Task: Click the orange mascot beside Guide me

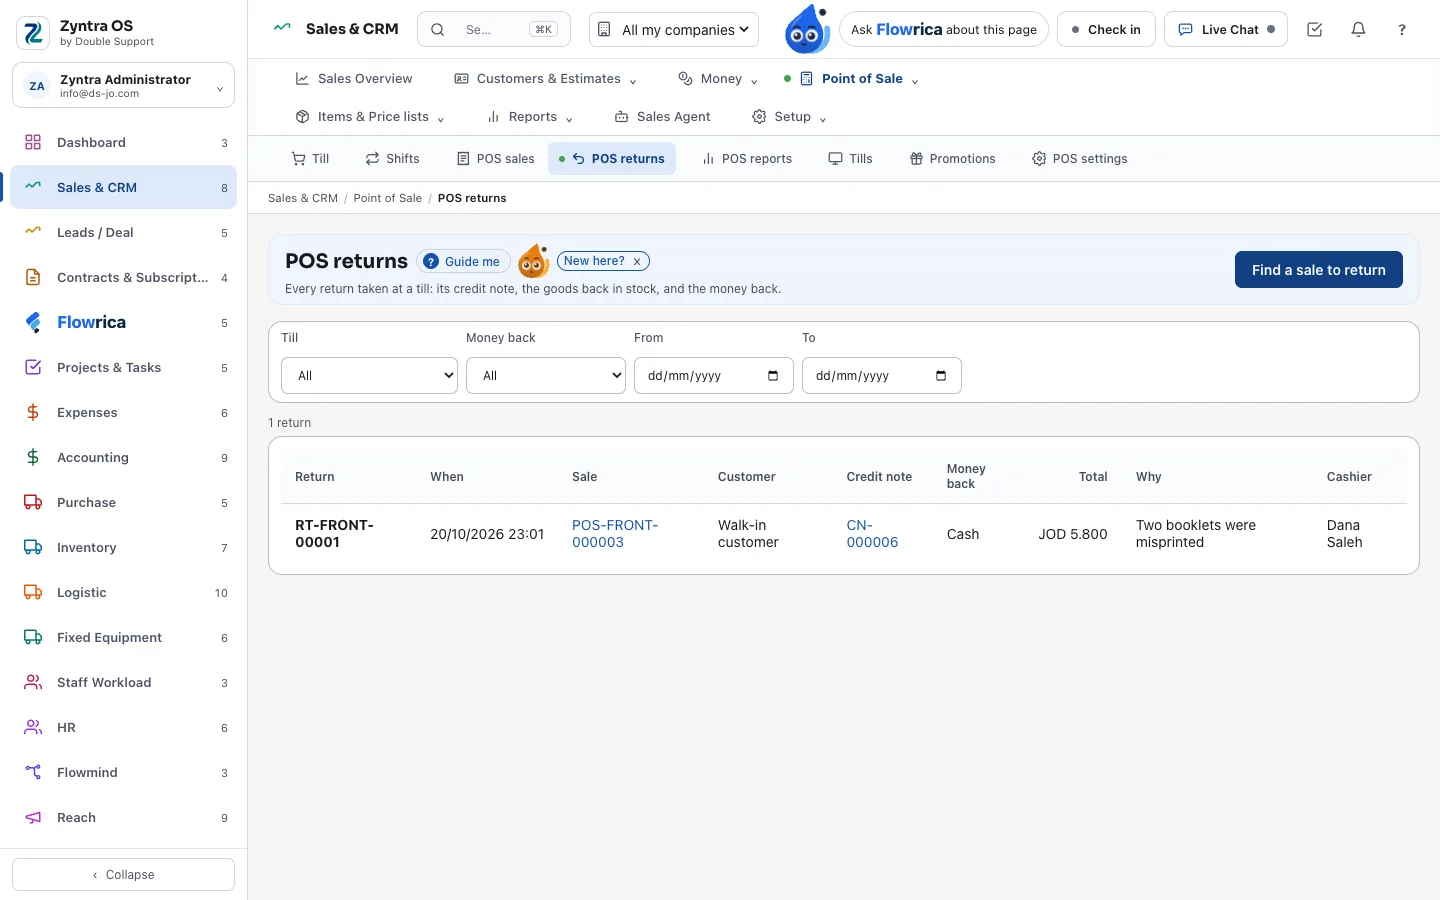Action: [534, 261]
